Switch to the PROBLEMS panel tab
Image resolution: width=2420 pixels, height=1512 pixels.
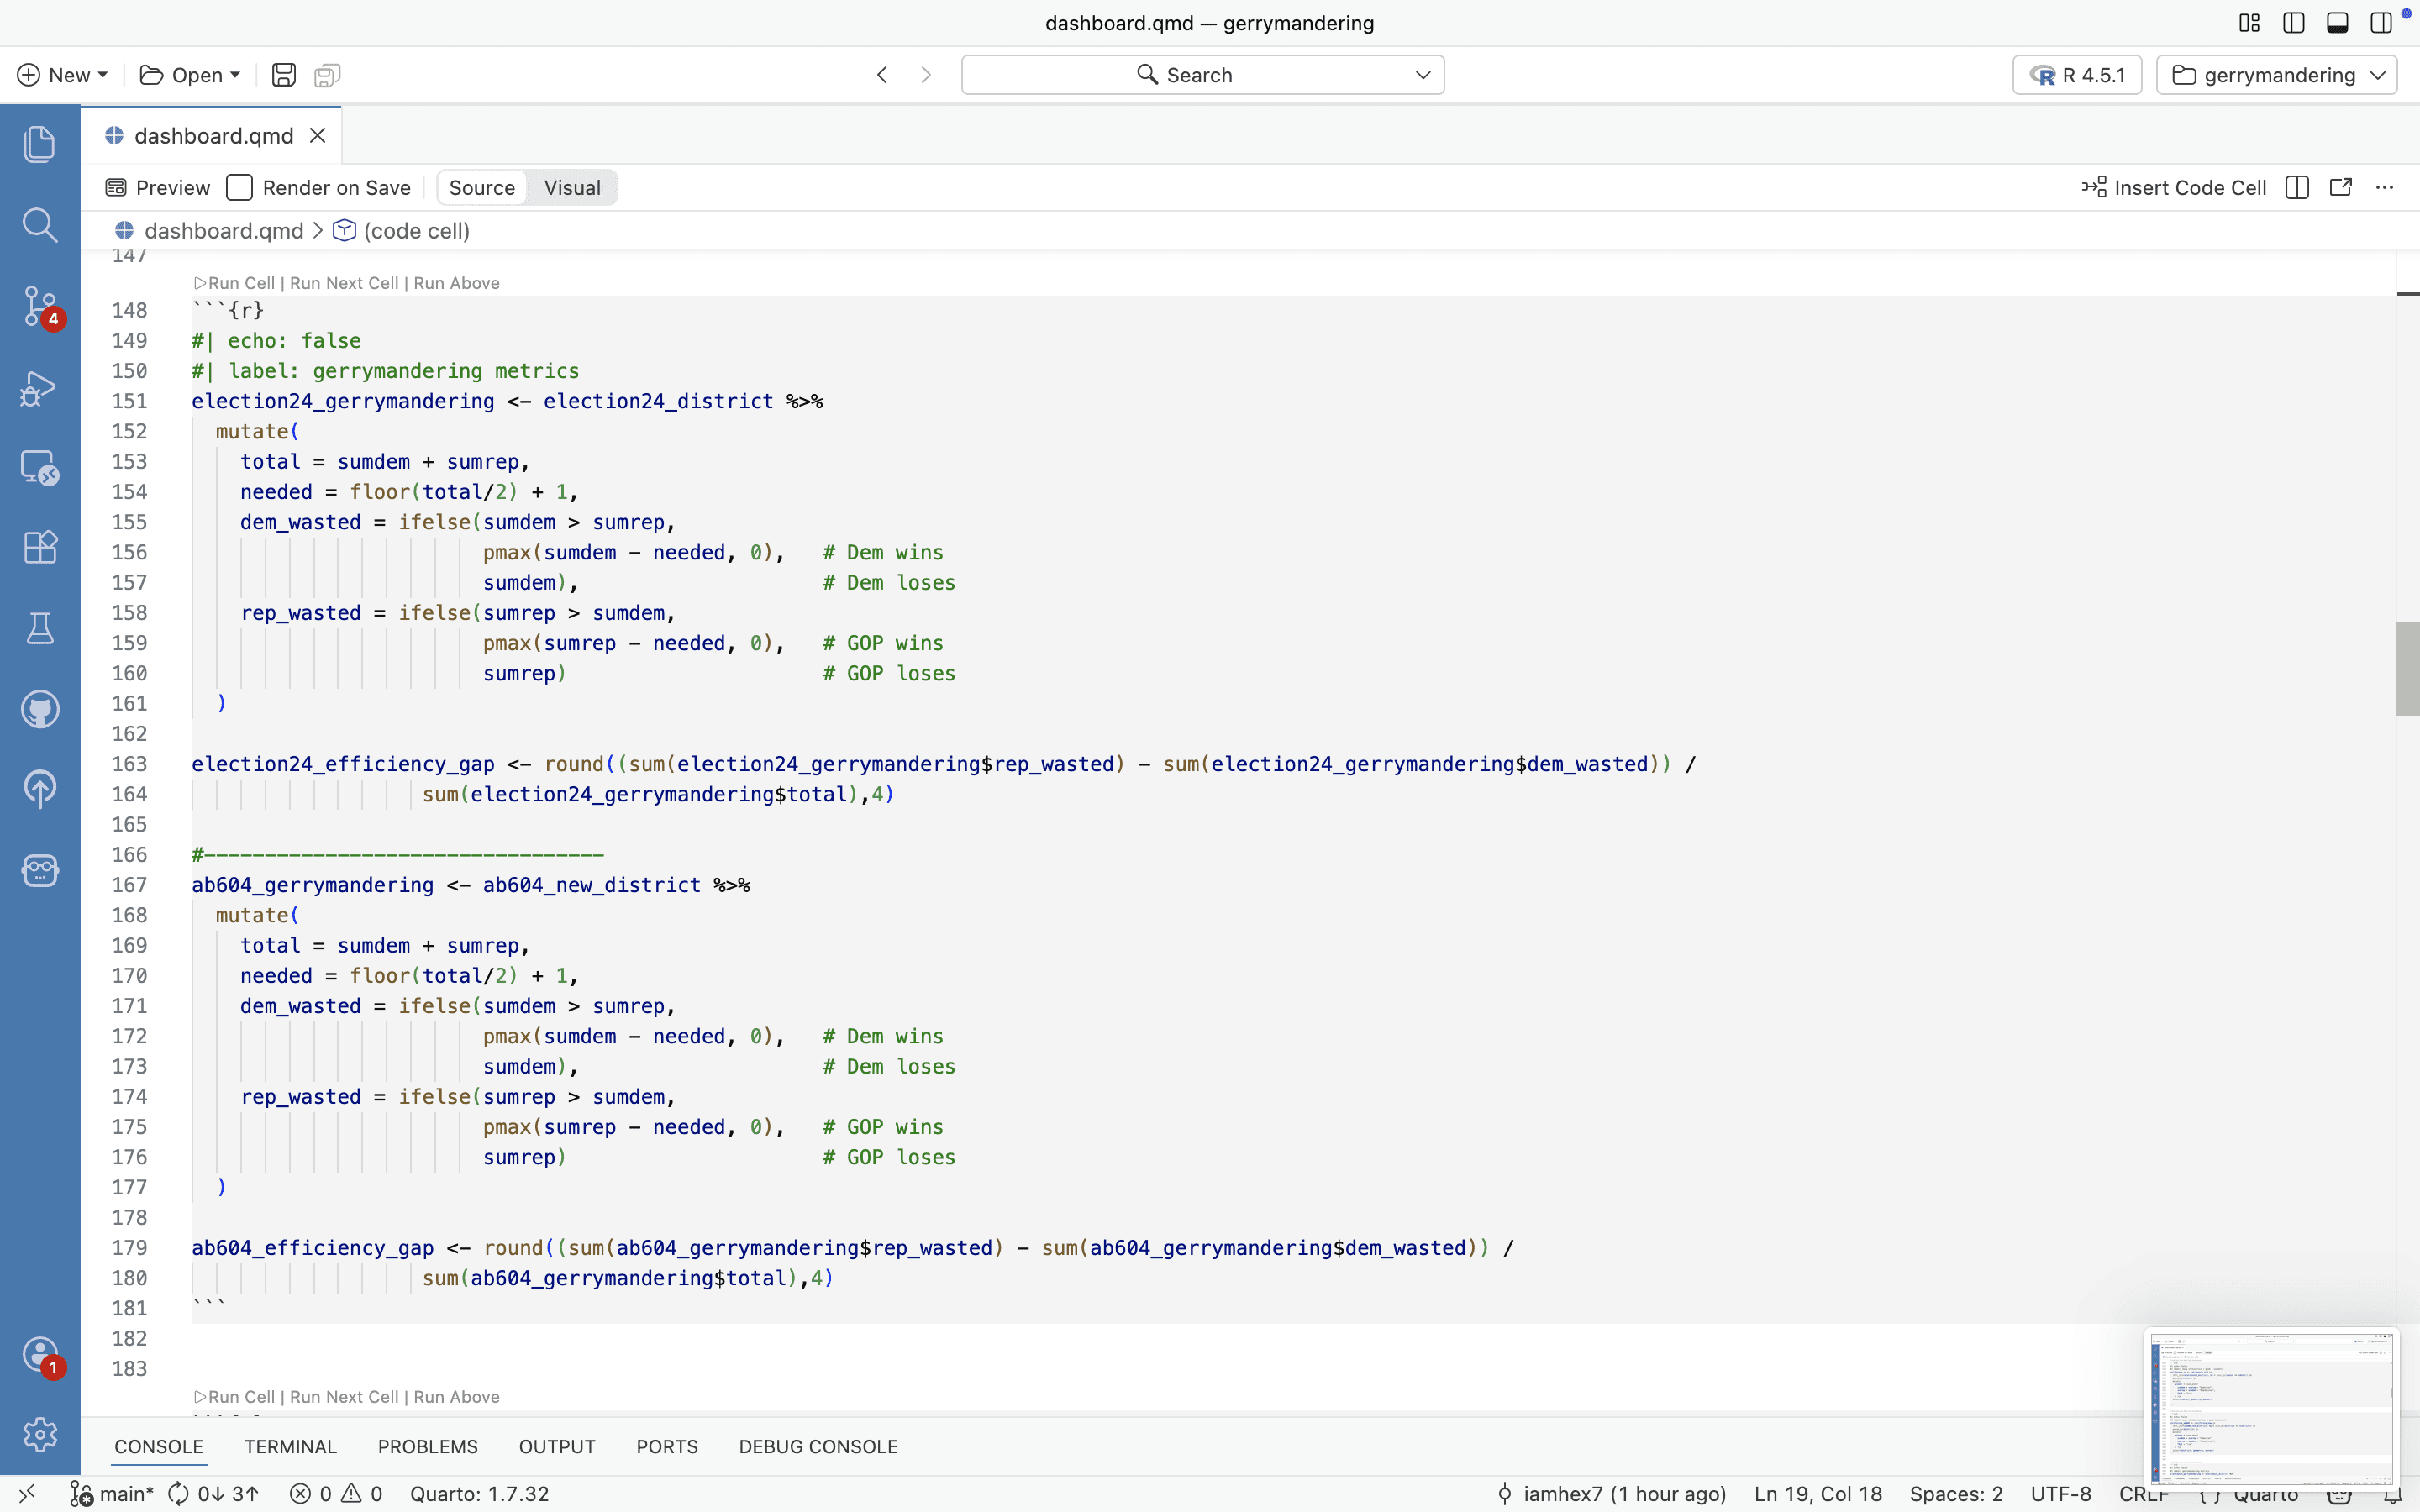[x=427, y=1446]
